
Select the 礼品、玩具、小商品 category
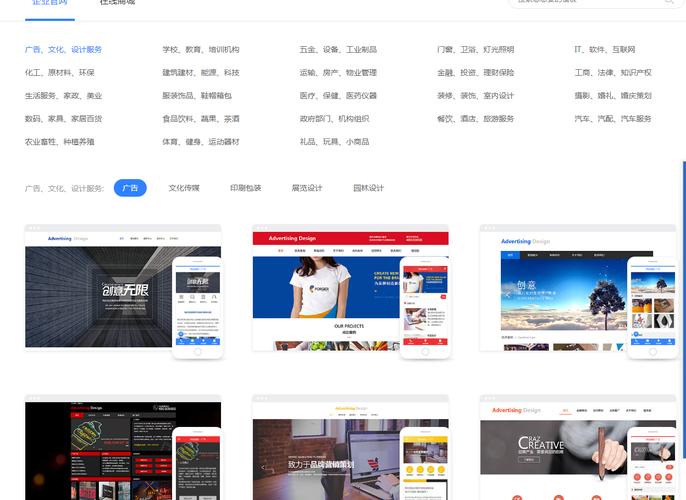tap(334, 142)
